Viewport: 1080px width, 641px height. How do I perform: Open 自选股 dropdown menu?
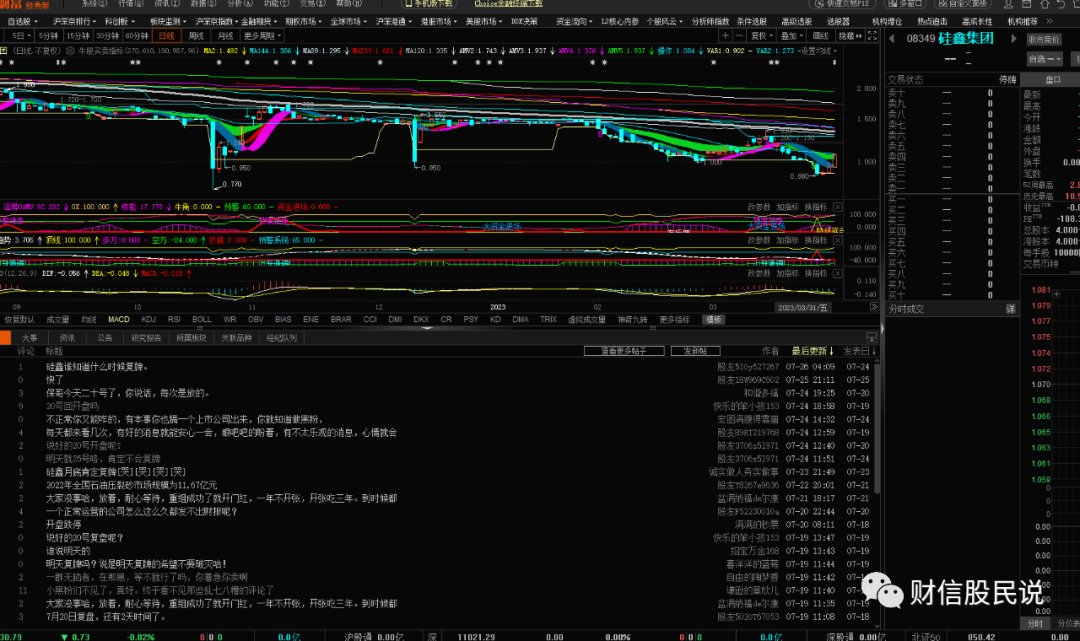22,21
